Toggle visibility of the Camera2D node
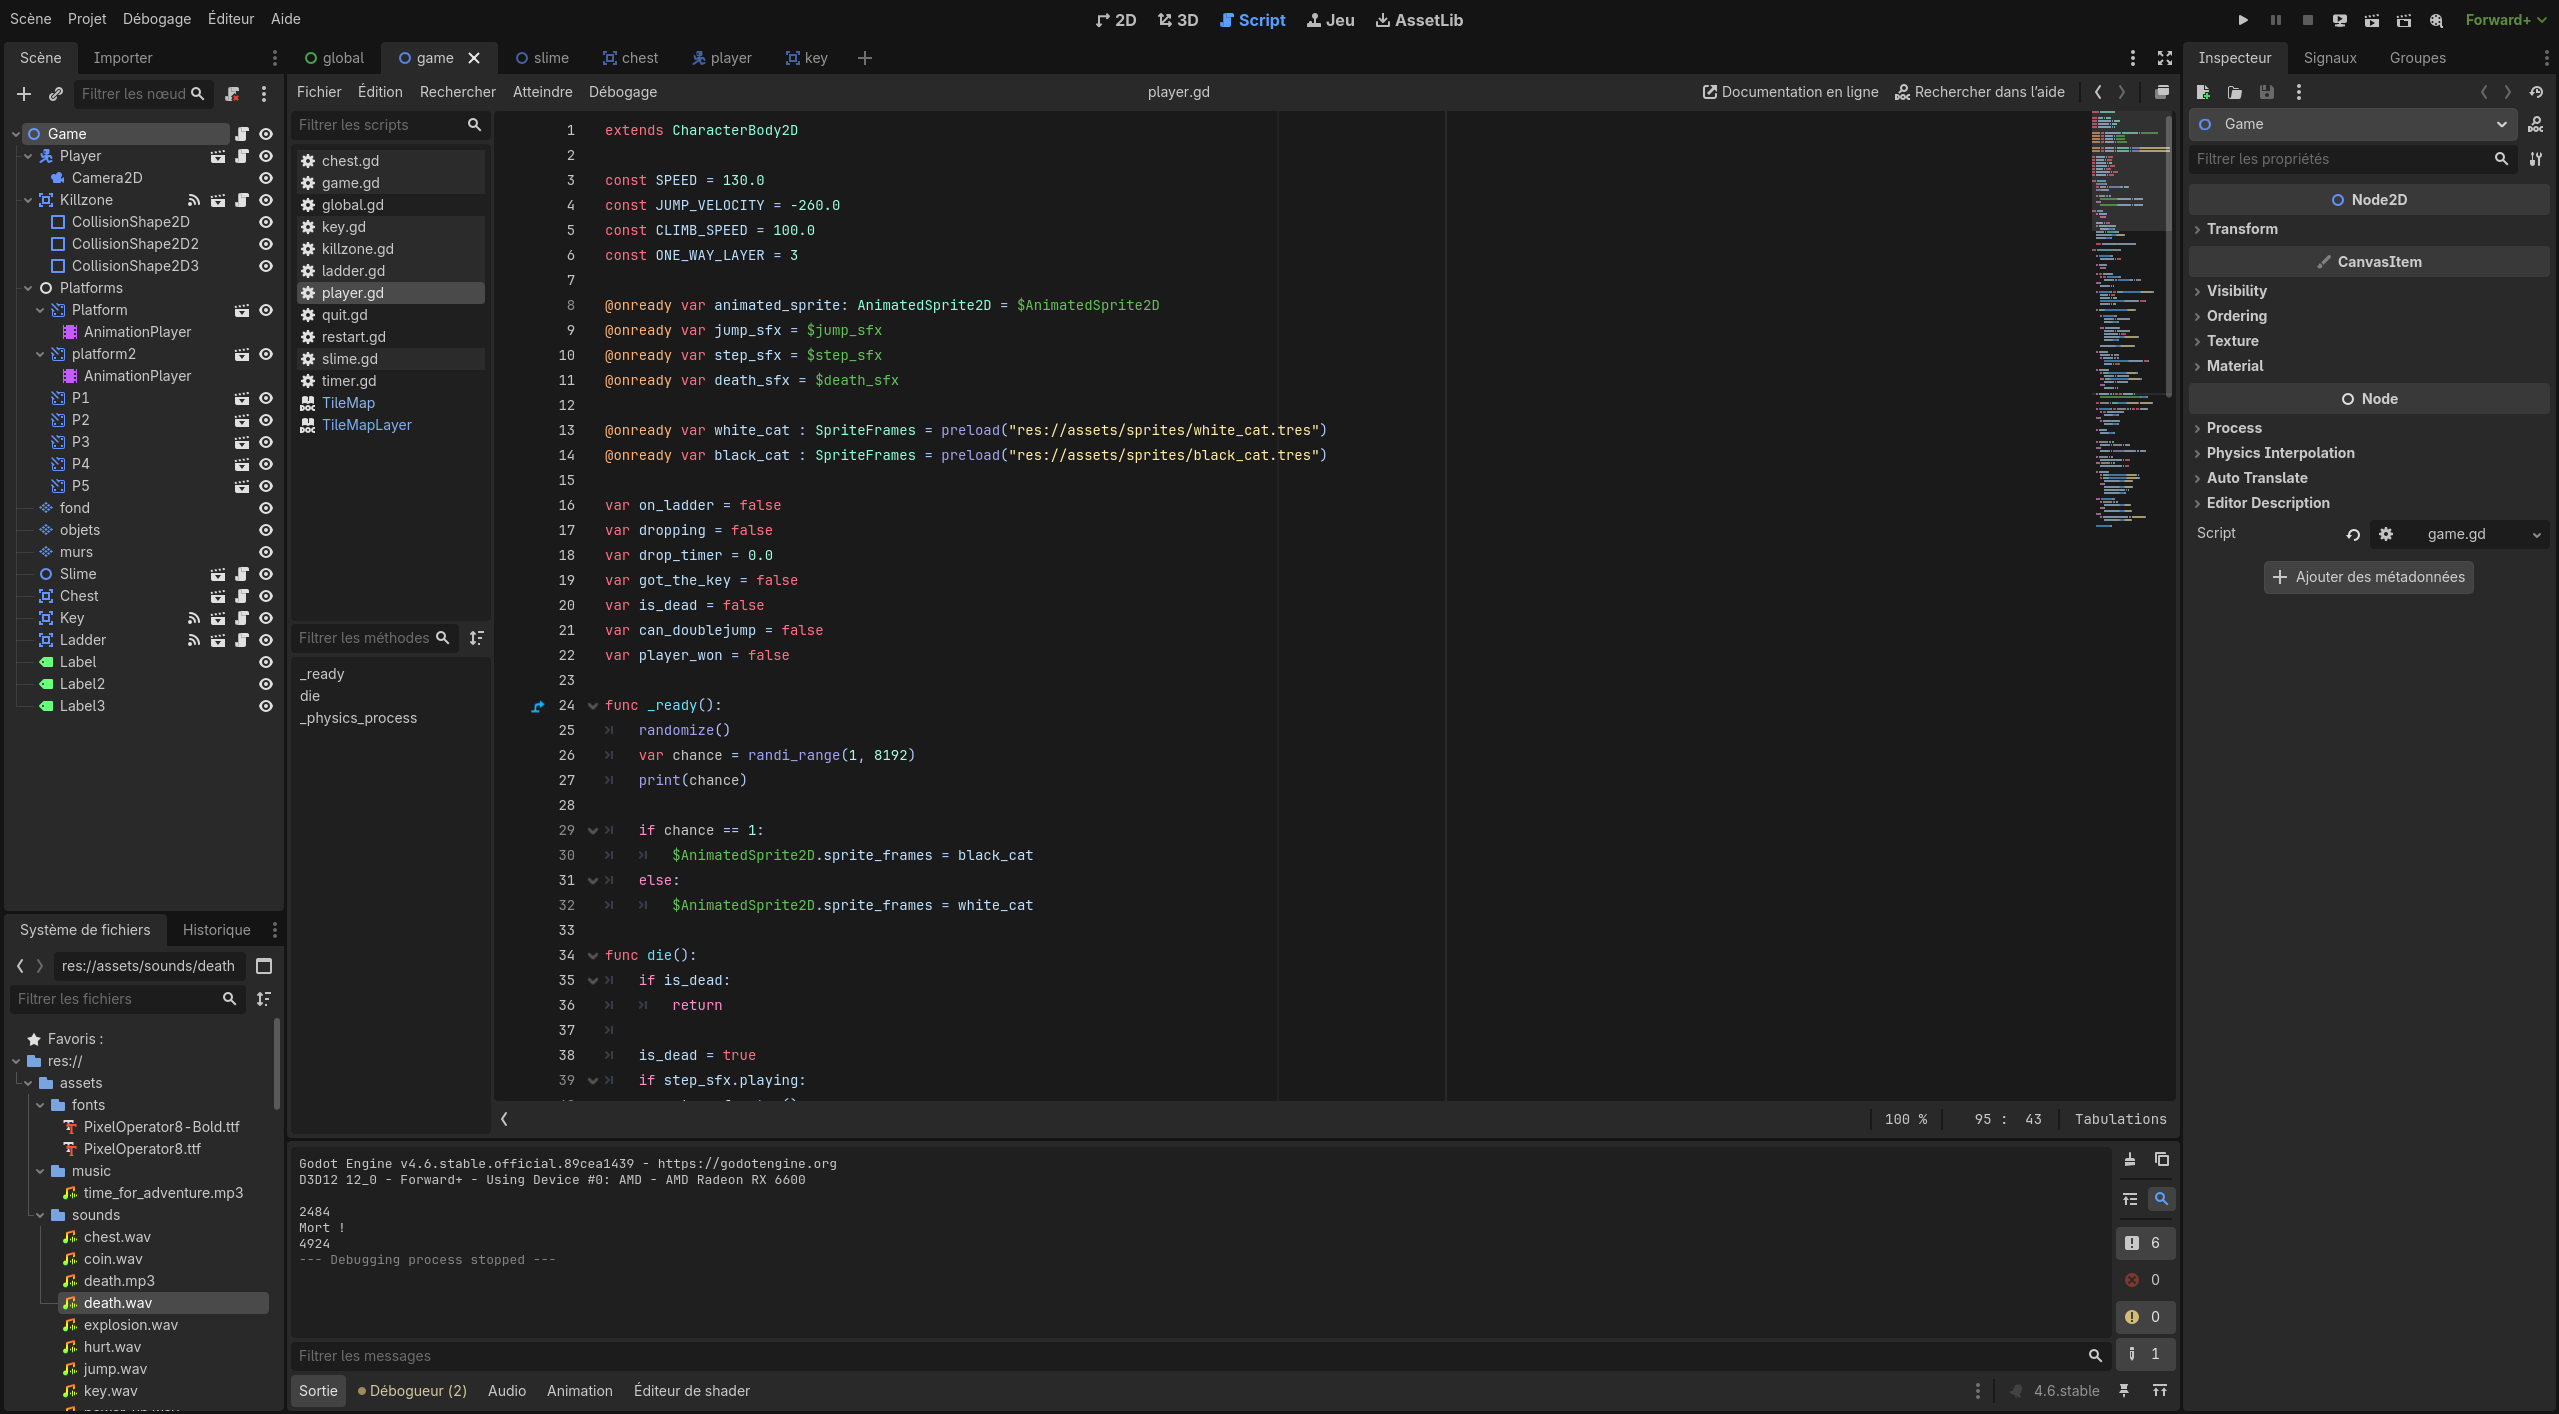Viewport: 2559px width, 1414px height. (x=266, y=178)
